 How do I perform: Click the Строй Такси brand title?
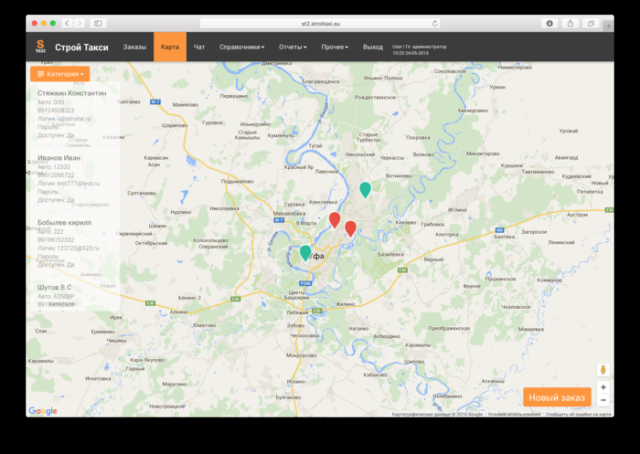pyautogui.click(x=82, y=47)
